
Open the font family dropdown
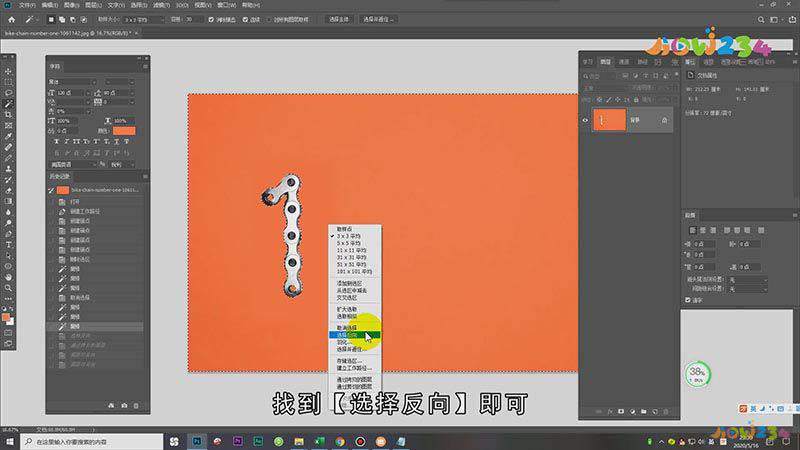(x=72, y=82)
